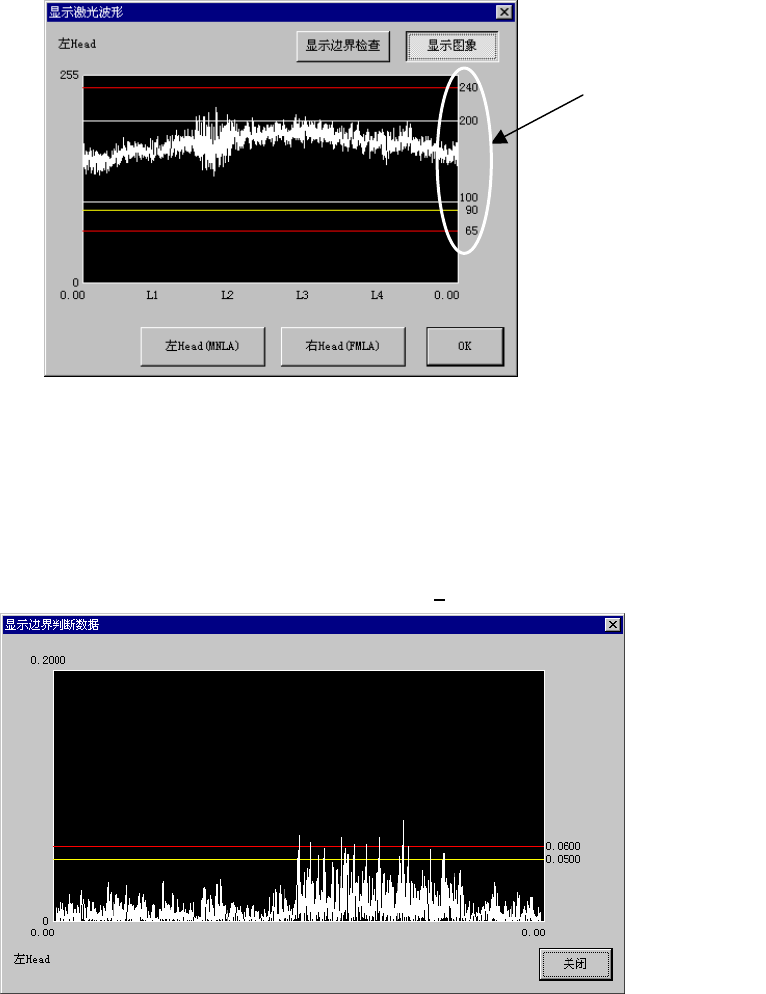Click the yellow 90 threshold line
Image resolution: width=766 pixels, height=994 pixels.
pos(270,210)
